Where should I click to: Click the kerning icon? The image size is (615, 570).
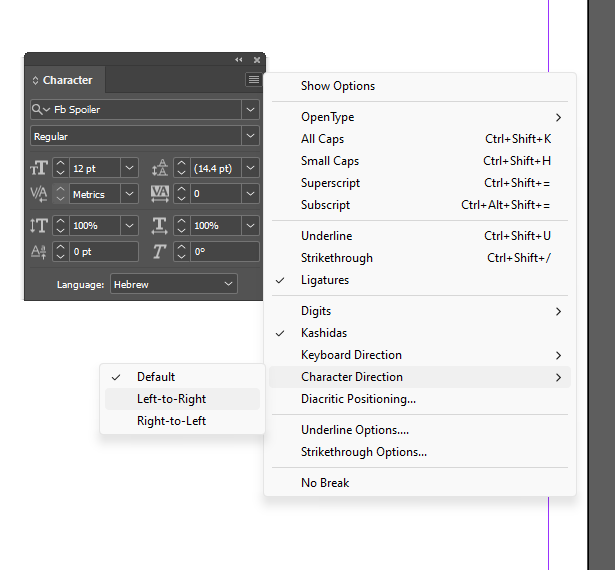(x=39, y=194)
